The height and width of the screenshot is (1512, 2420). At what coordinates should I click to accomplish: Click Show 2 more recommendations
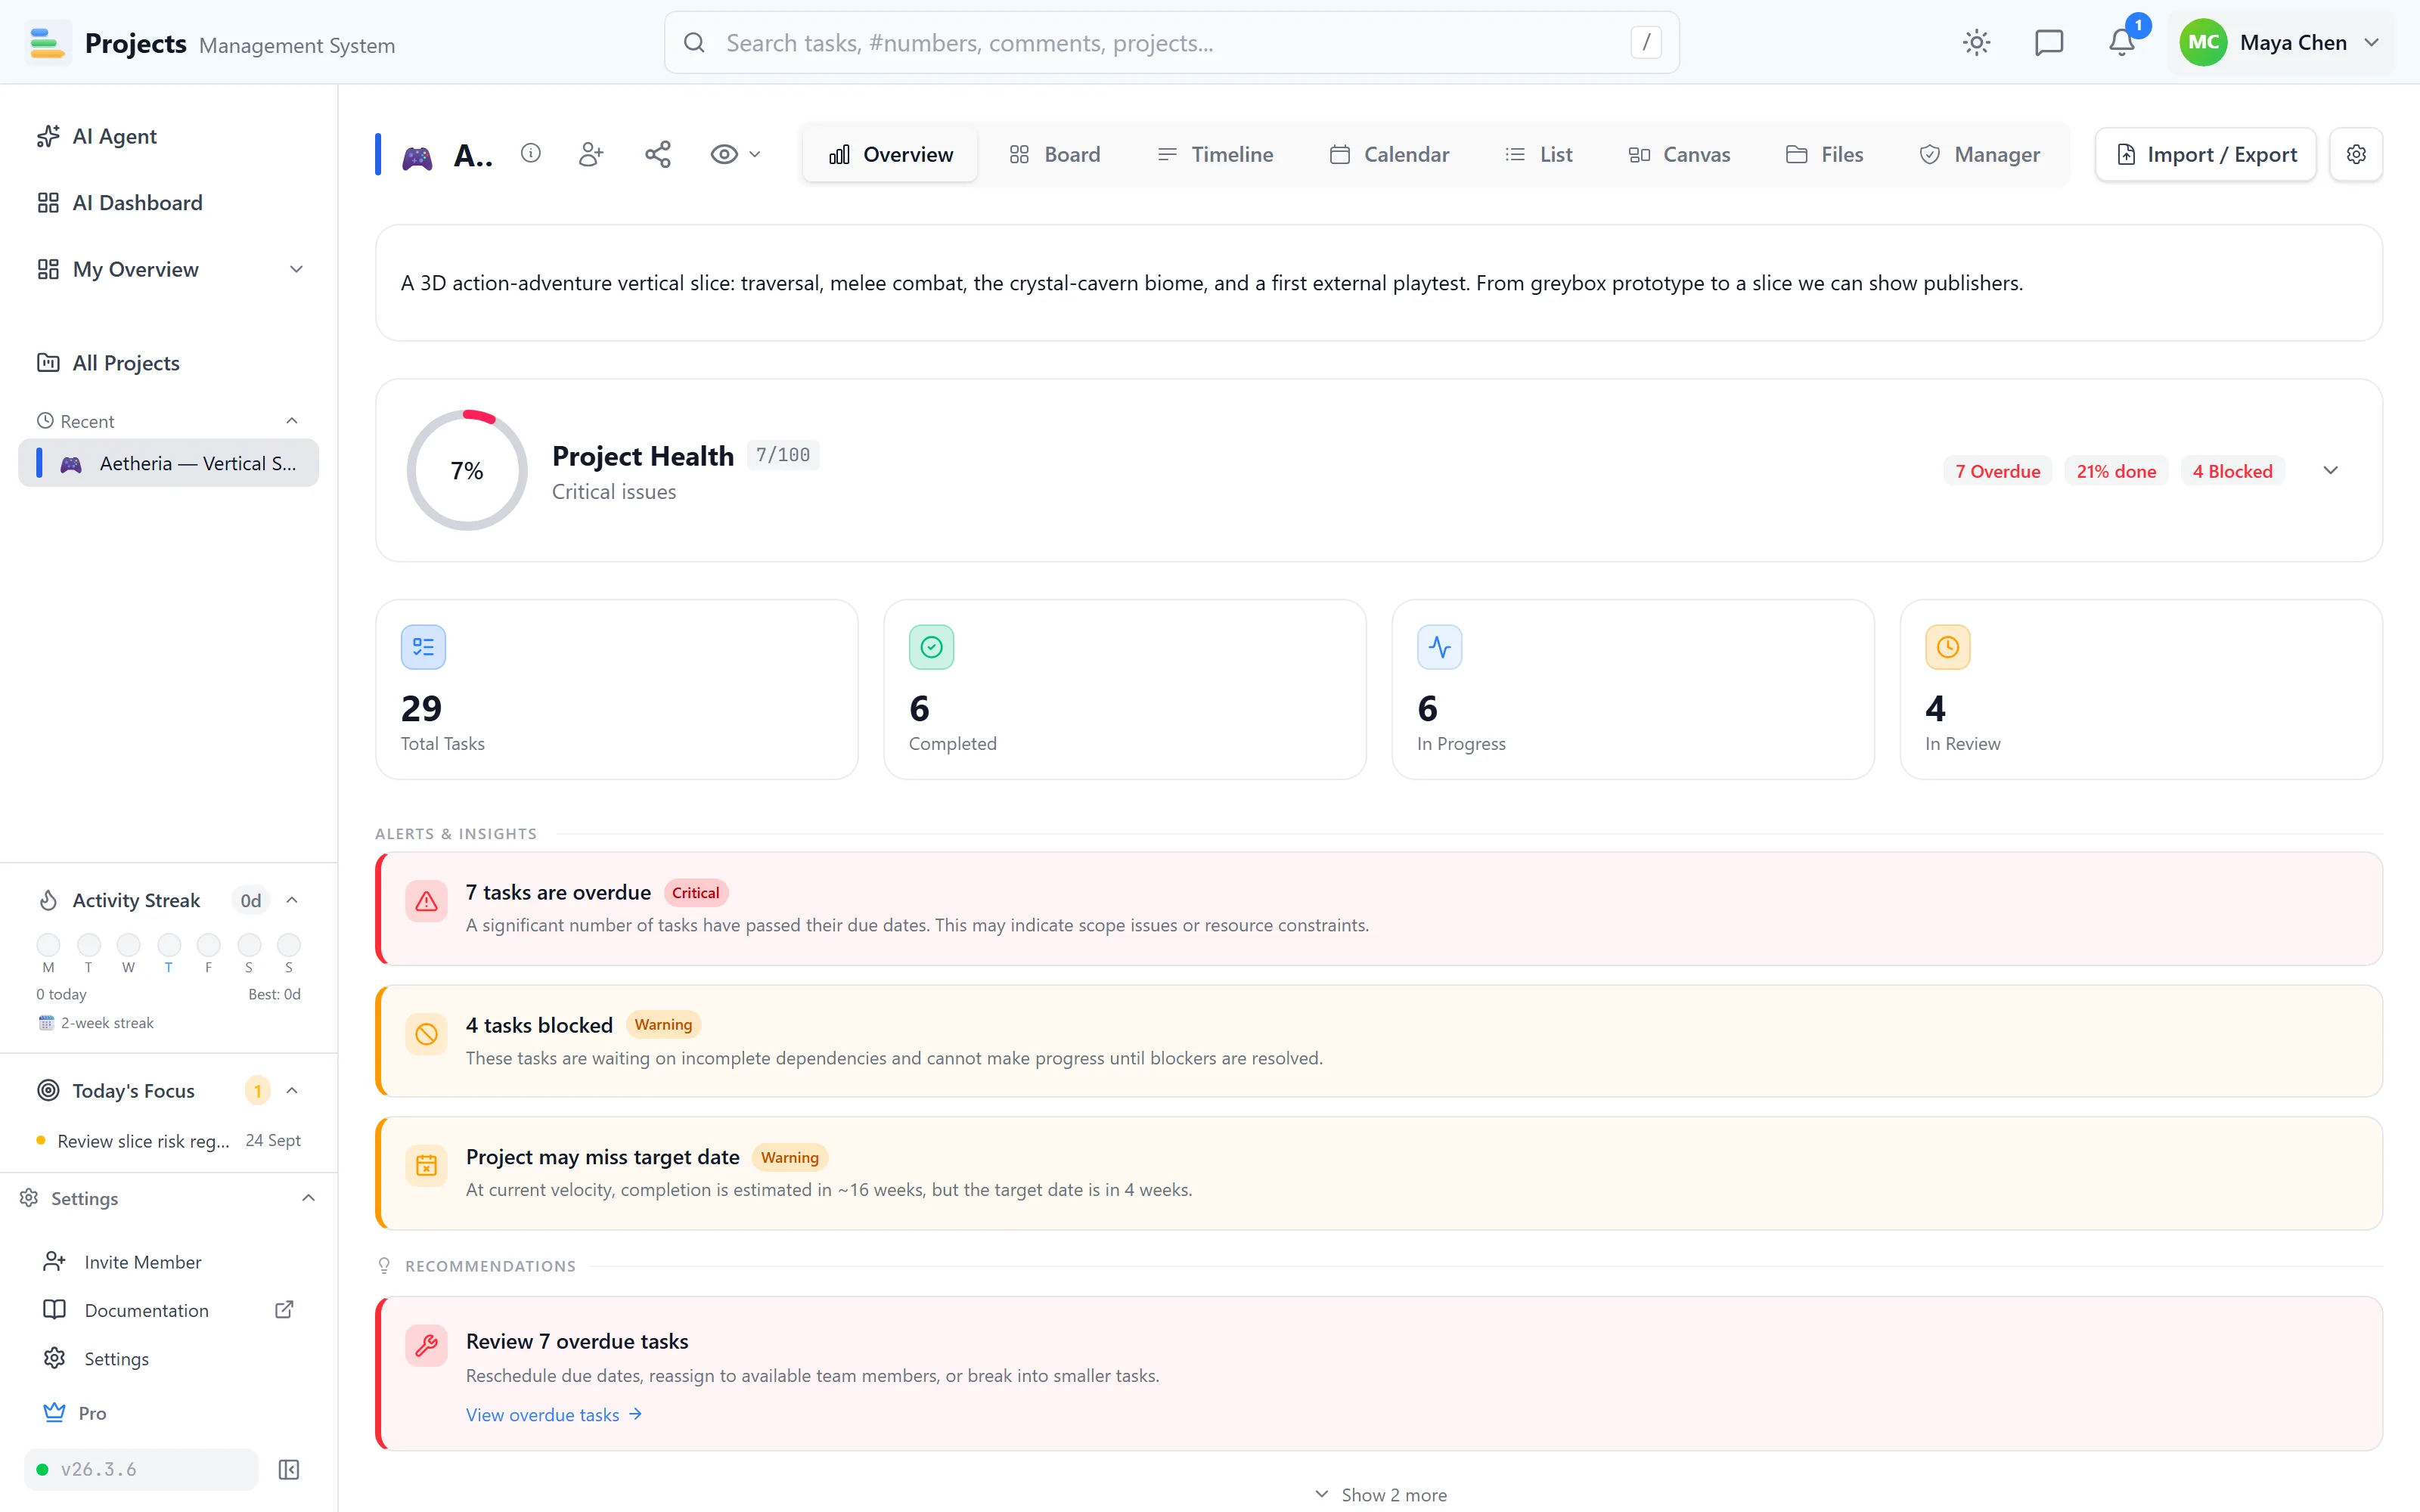[x=1380, y=1494]
